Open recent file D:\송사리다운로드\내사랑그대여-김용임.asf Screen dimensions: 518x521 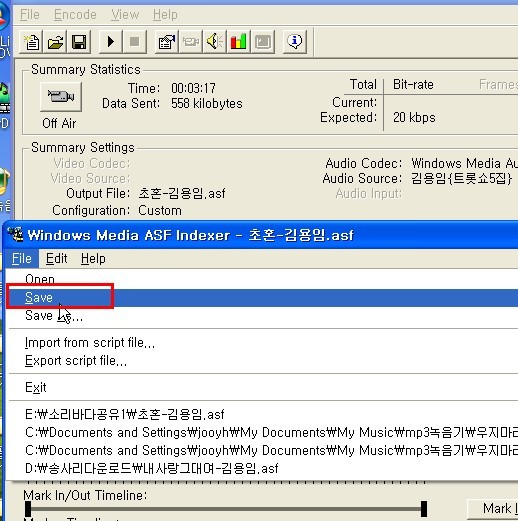click(x=262, y=468)
